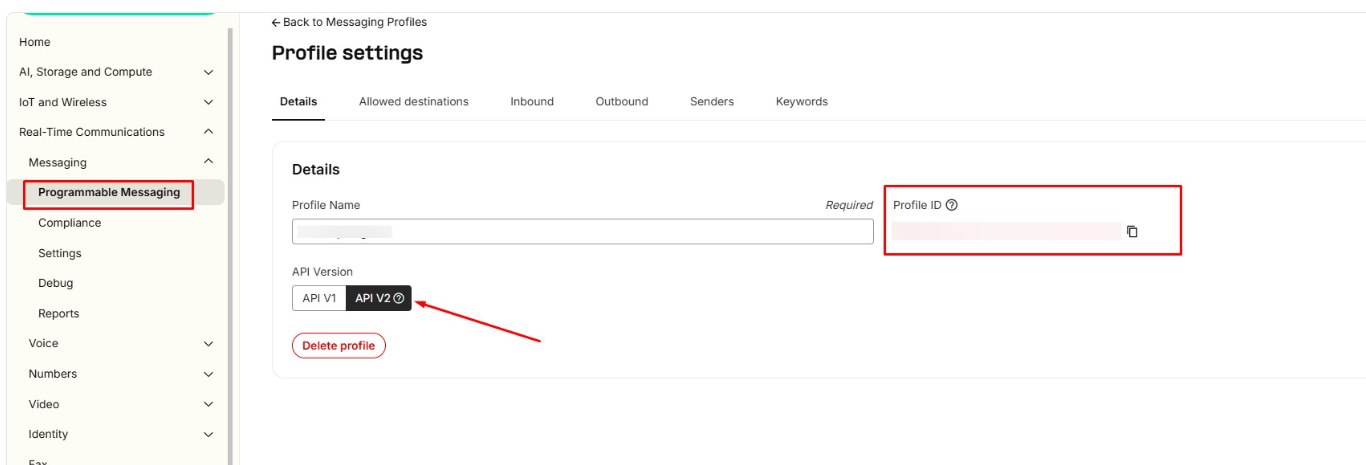Open the Inbound tab
This screenshot has width=1366, height=465.
click(x=531, y=102)
